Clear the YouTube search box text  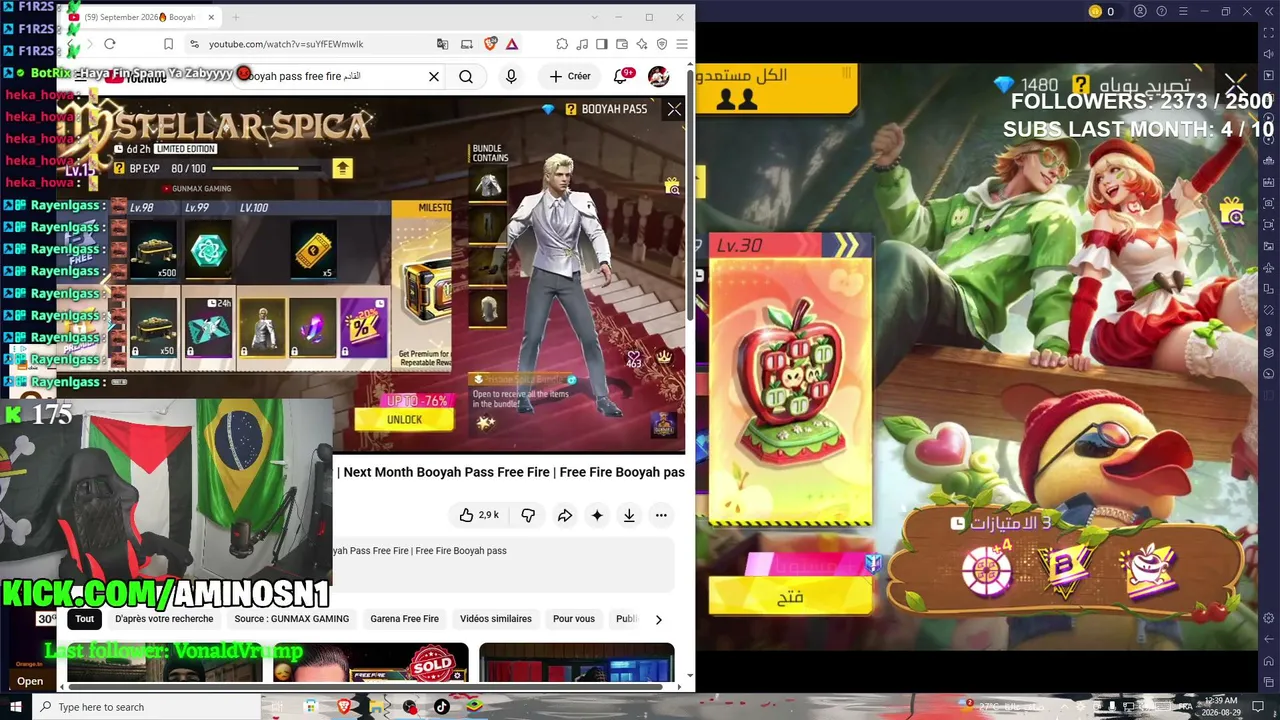point(434,76)
